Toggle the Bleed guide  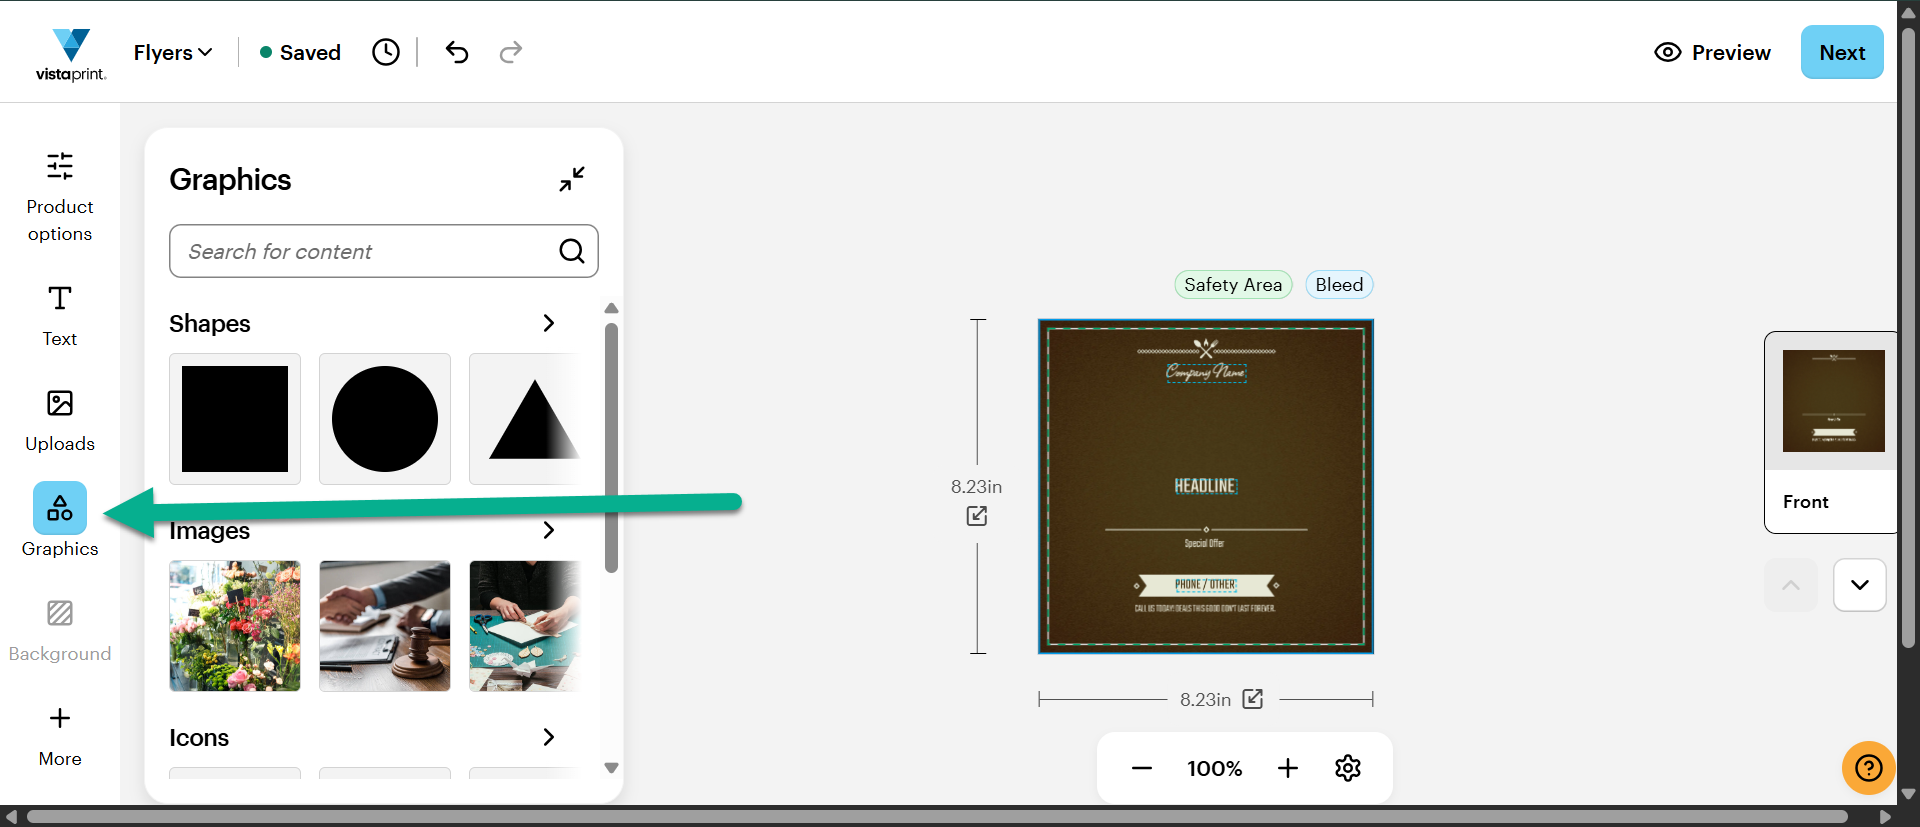click(x=1339, y=285)
